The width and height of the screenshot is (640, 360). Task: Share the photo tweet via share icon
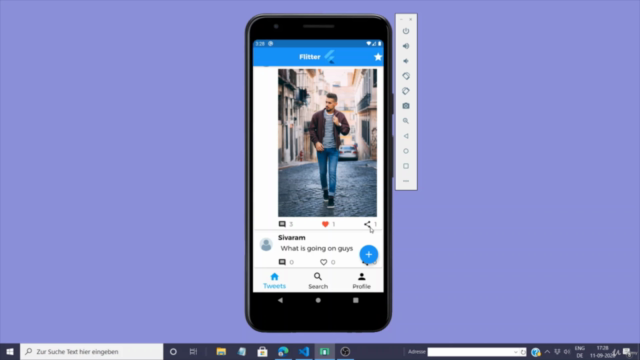tap(367, 224)
